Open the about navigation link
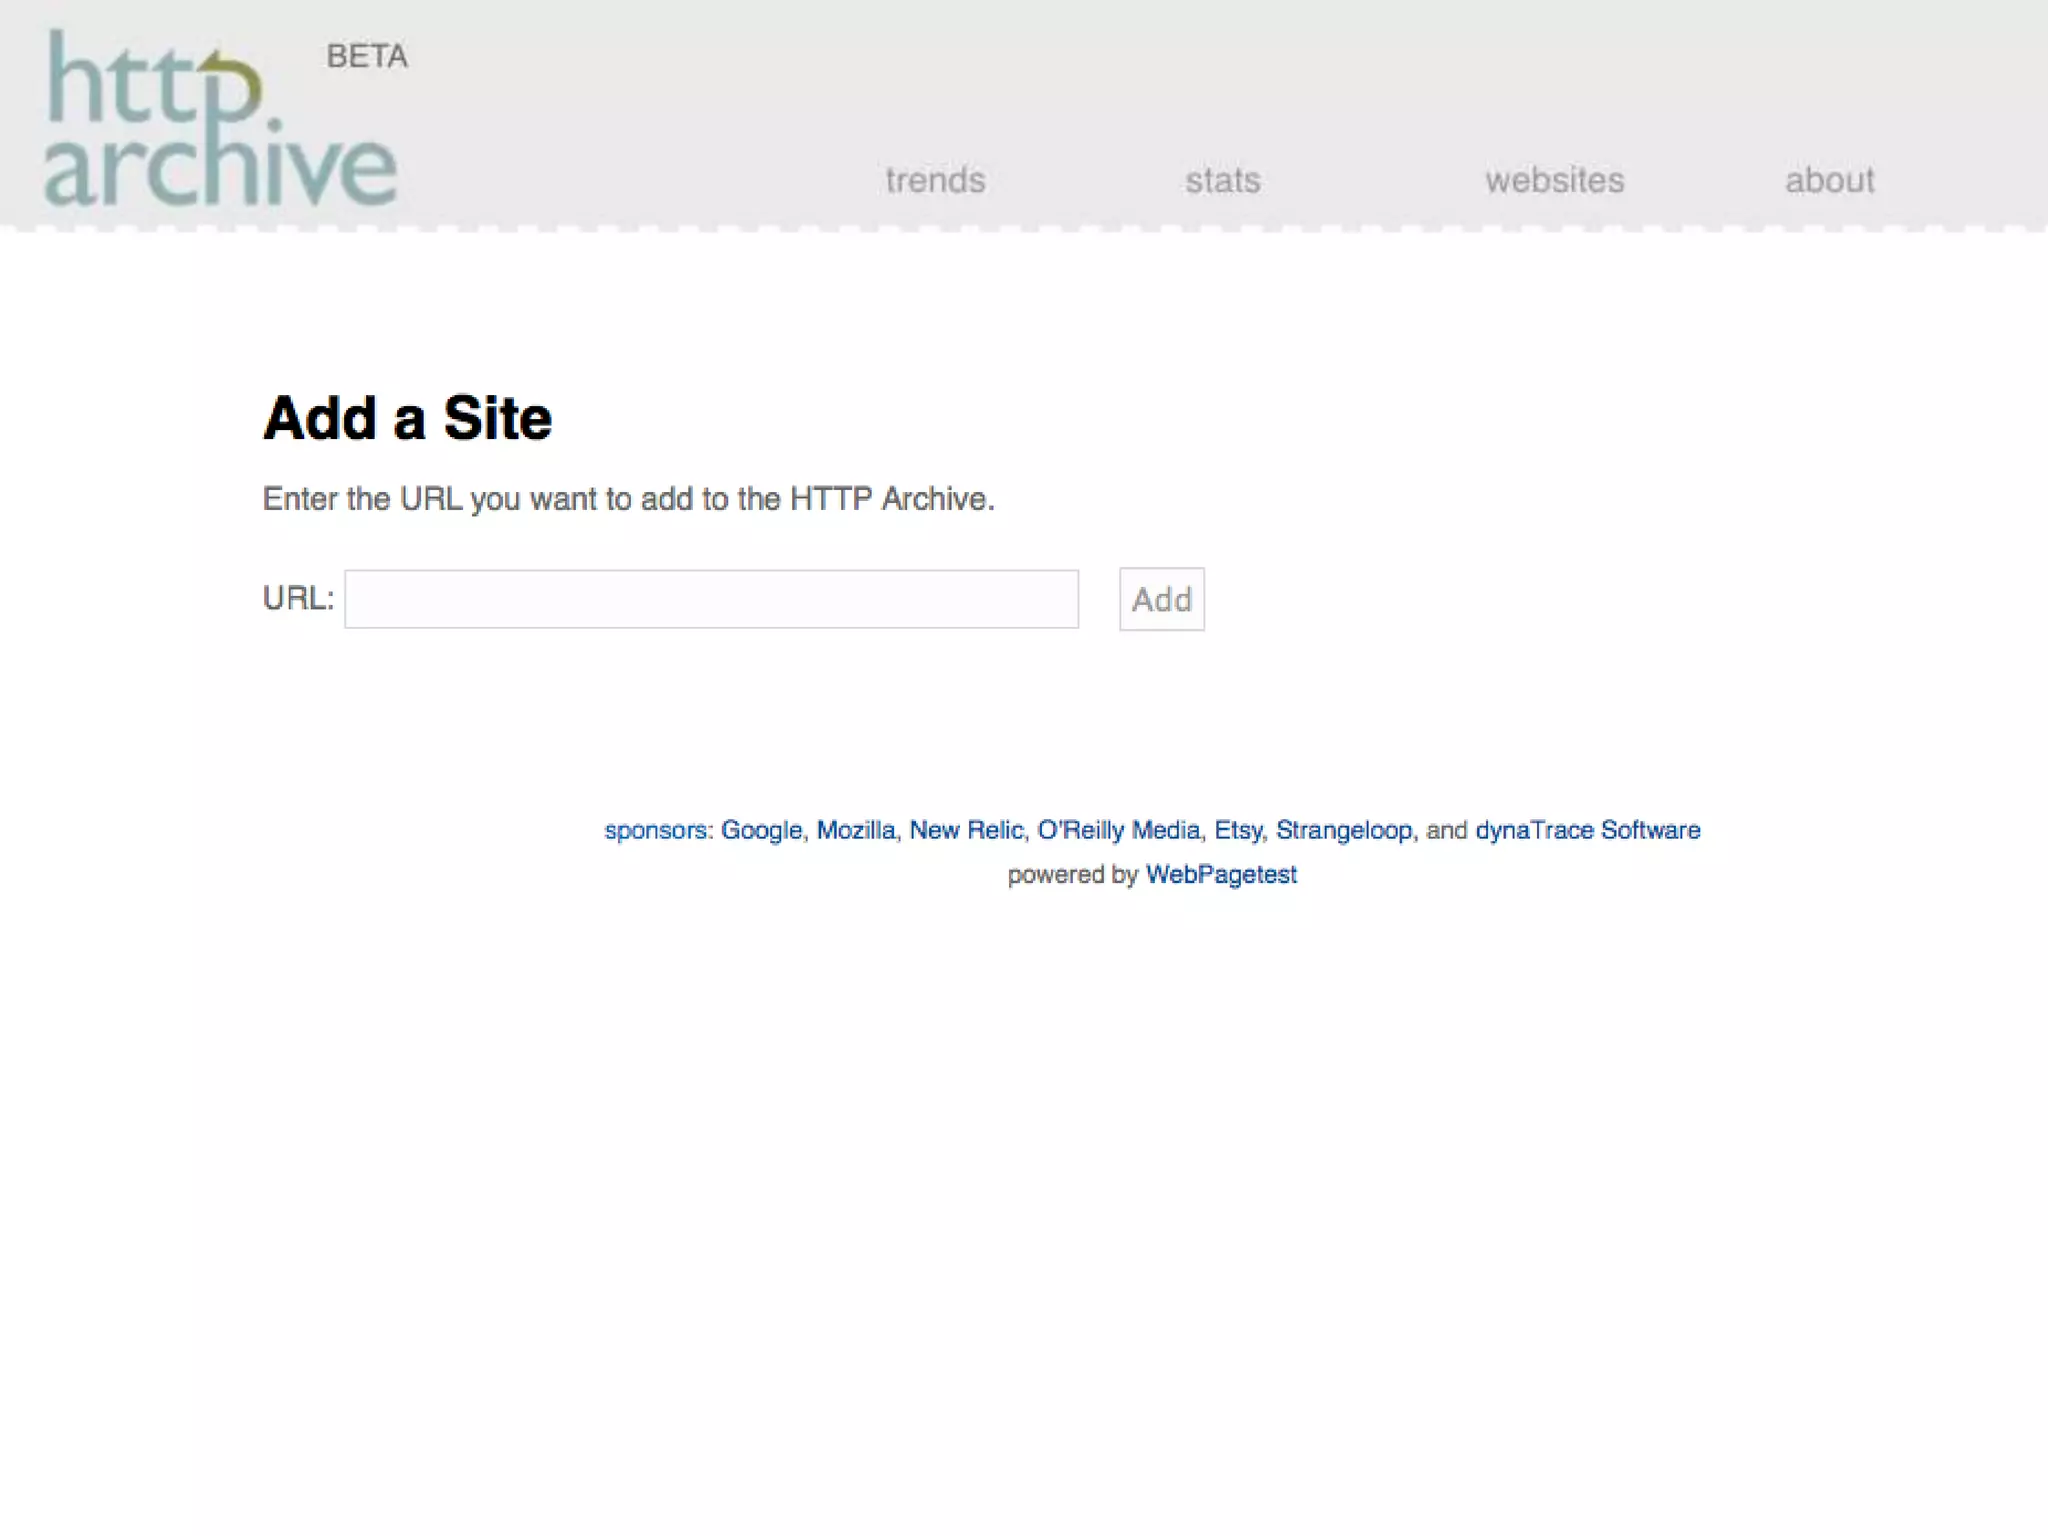The height and width of the screenshot is (1536, 2048). pyautogui.click(x=1829, y=180)
